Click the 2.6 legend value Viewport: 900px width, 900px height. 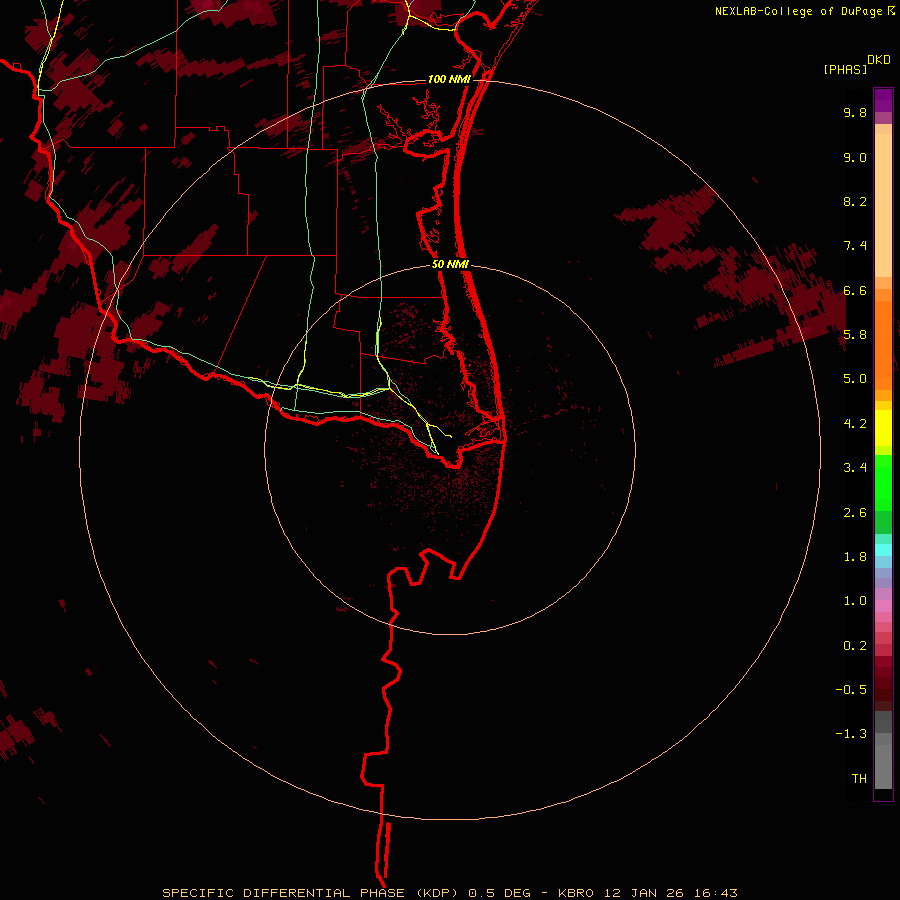coord(855,513)
